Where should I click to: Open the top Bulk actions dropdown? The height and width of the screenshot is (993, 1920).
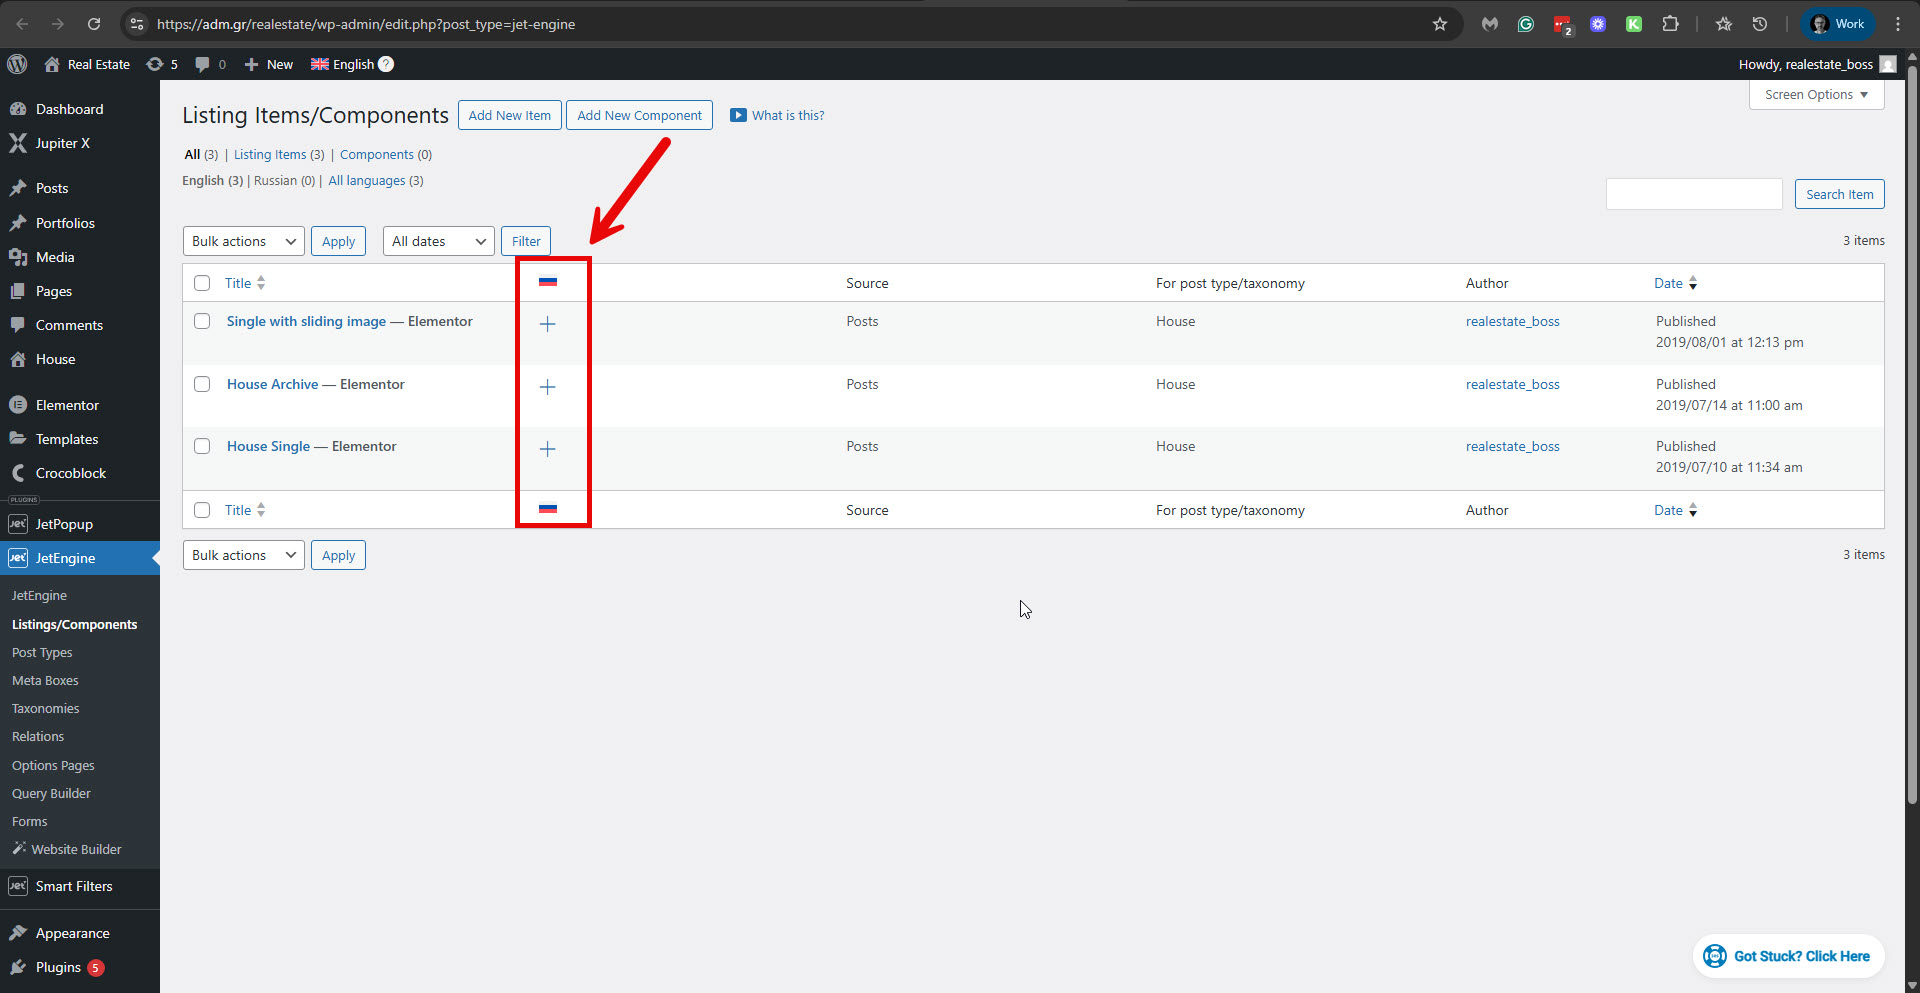tap(244, 241)
